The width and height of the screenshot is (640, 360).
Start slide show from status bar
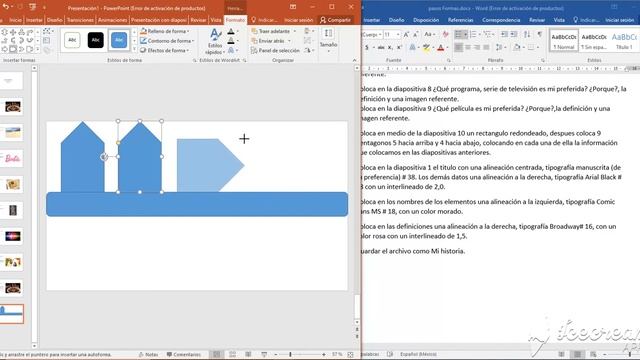point(264,354)
